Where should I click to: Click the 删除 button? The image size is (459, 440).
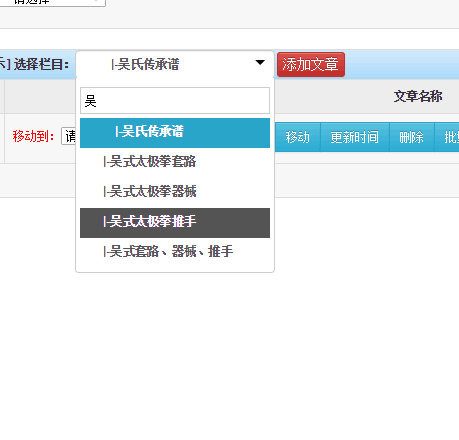(x=412, y=137)
